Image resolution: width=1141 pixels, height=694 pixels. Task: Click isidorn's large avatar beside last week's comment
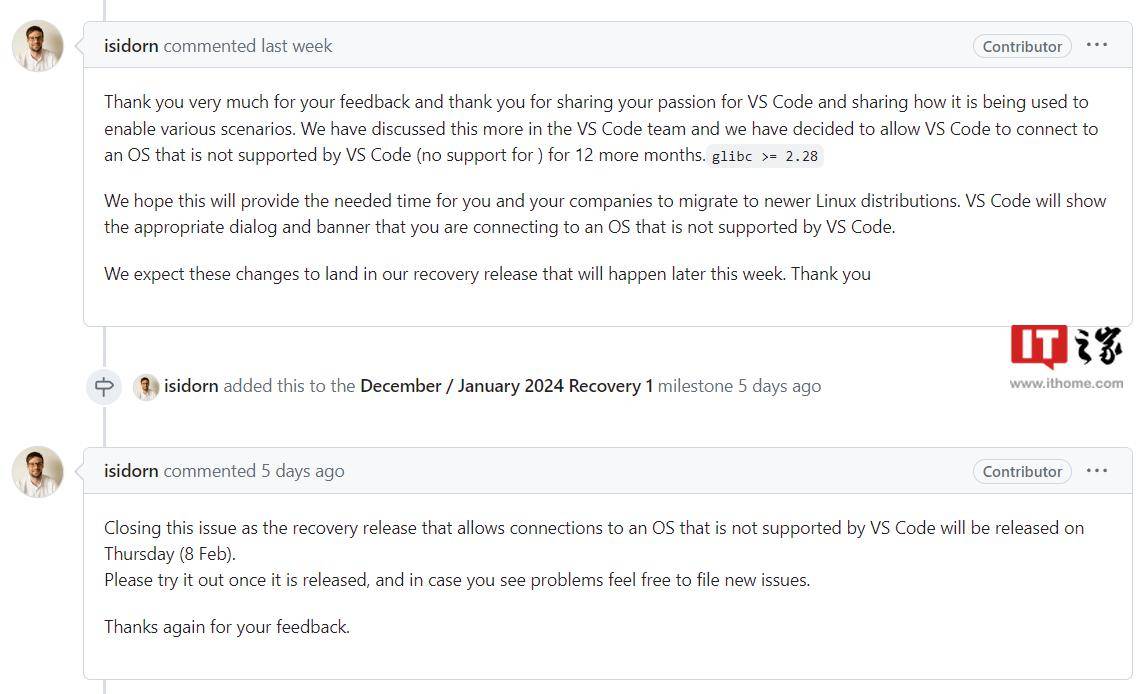point(38,46)
